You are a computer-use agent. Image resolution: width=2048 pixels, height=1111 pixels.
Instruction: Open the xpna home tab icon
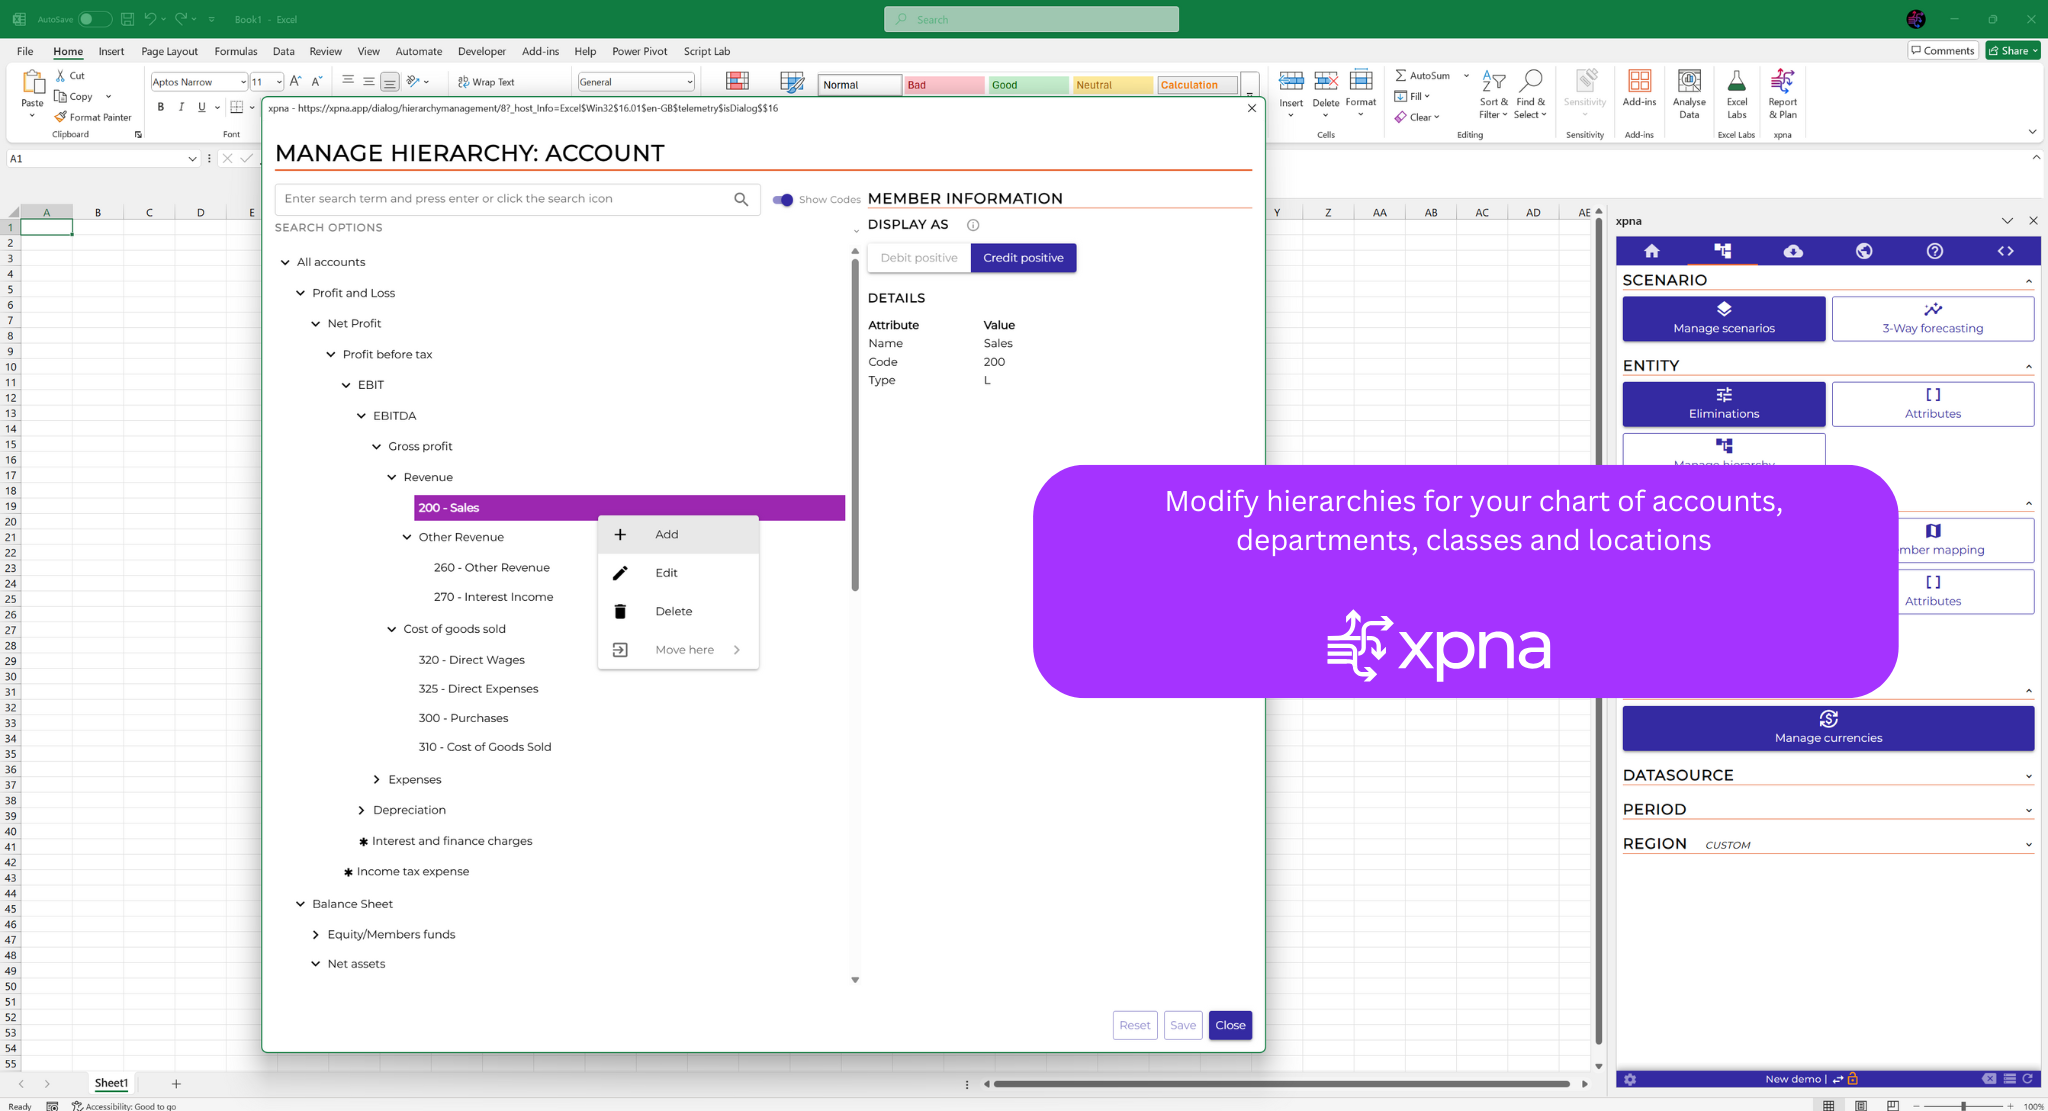[x=1651, y=251]
